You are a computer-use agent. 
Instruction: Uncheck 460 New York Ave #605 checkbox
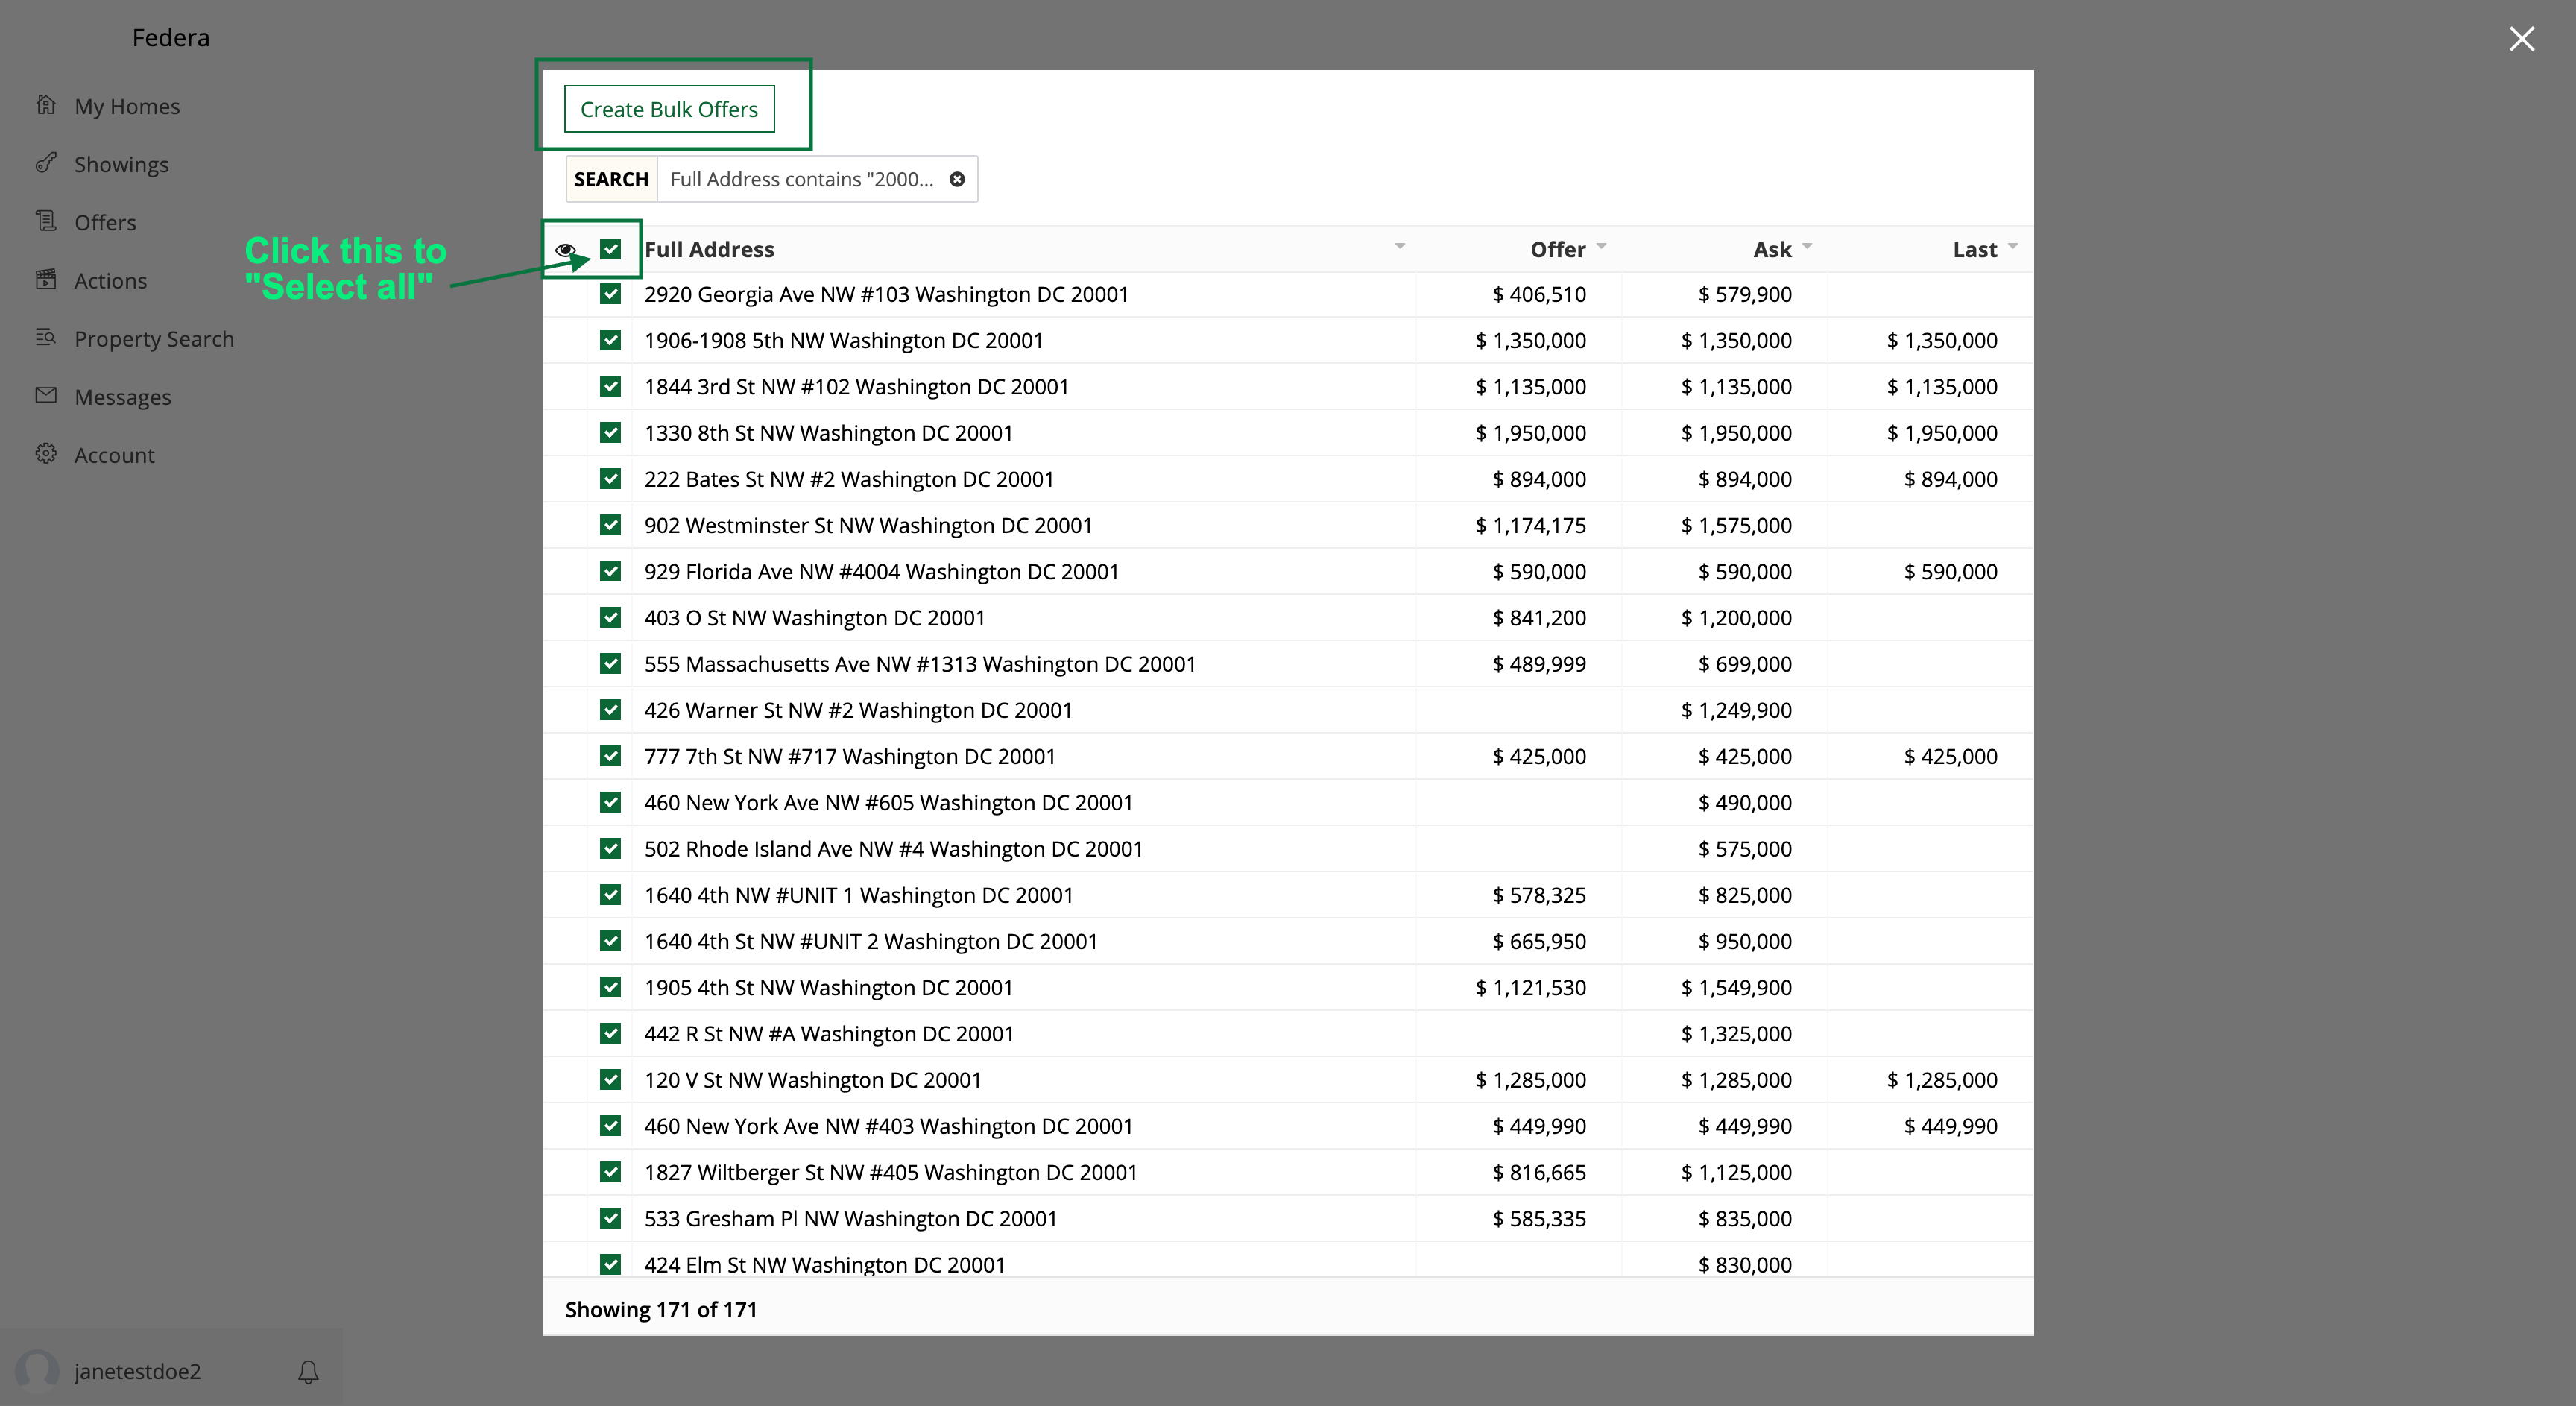[x=610, y=802]
